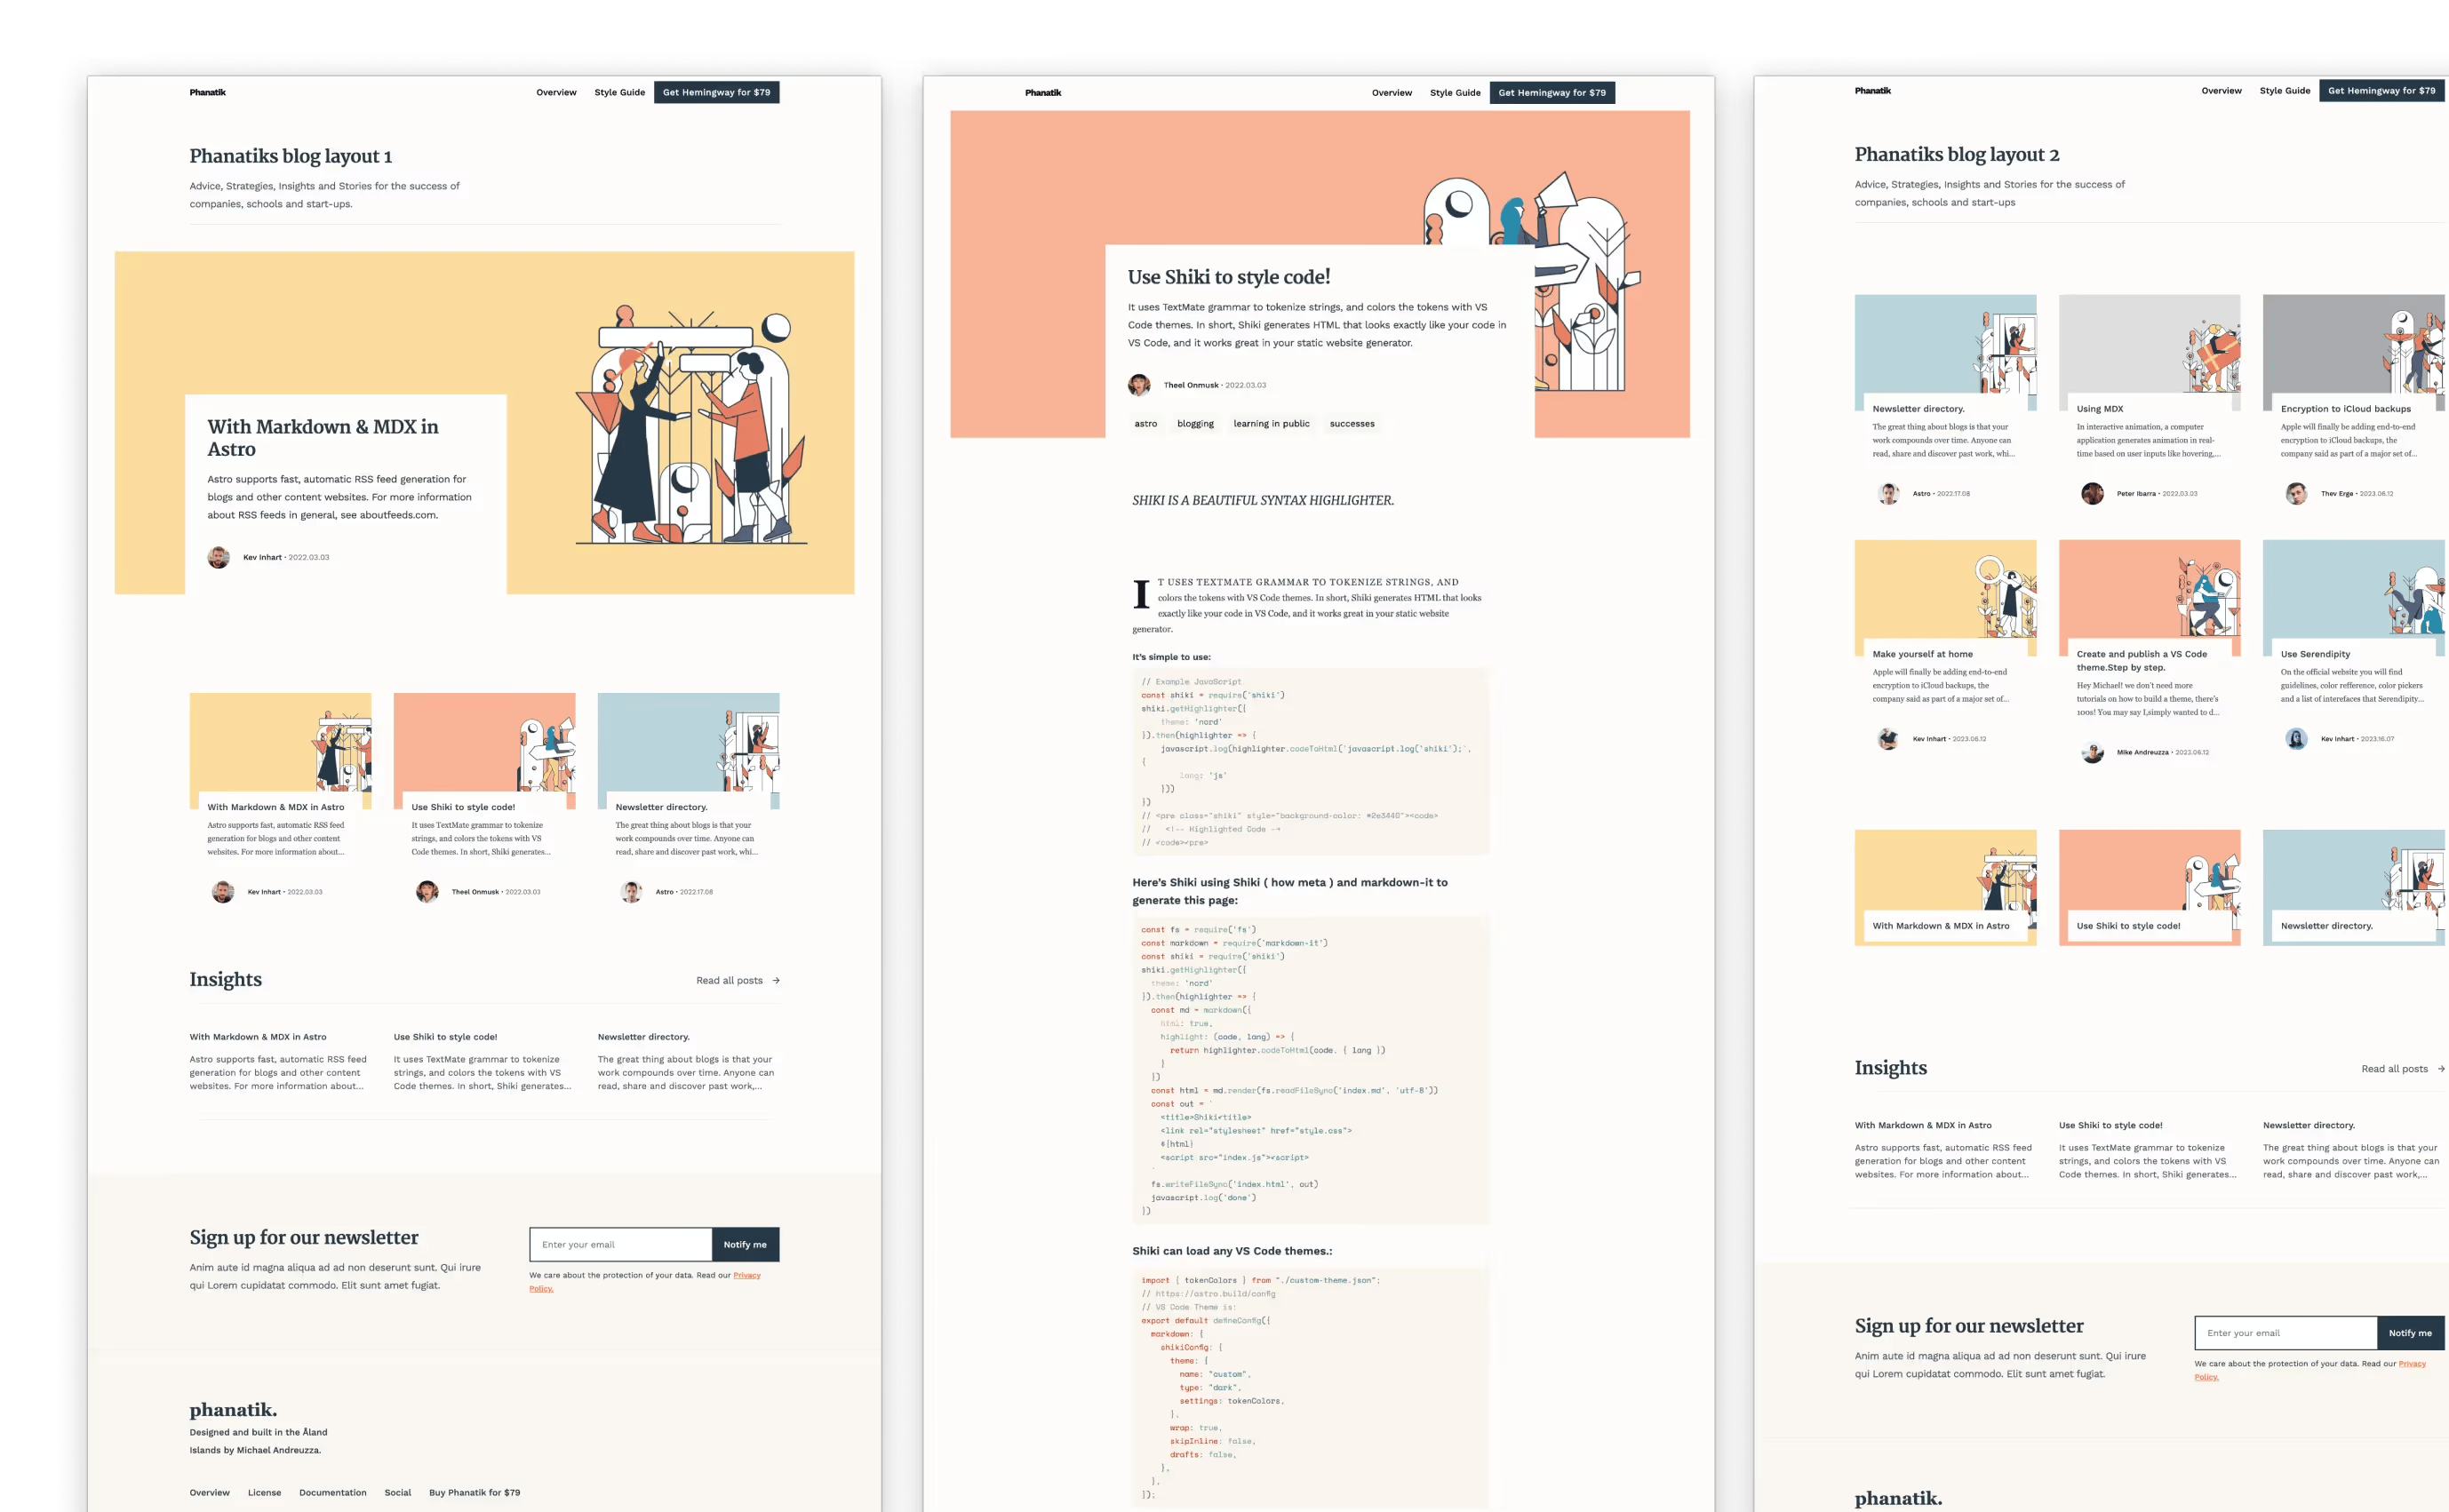The image size is (2449, 1512).
Task: Click inside the Enter your email field
Action: [x=620, y=1244]
